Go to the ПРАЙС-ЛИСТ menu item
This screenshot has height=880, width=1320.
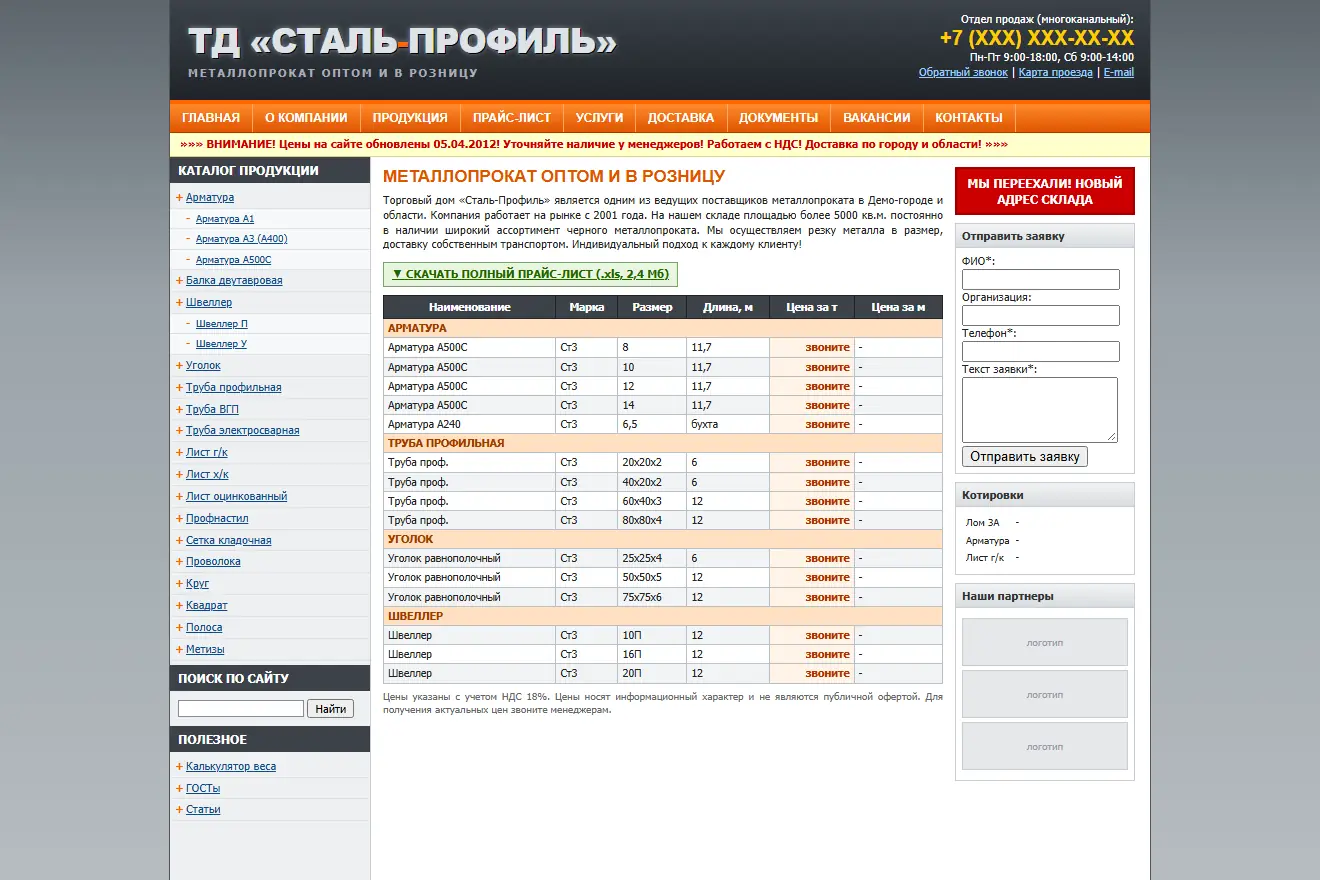(x=512, y=118)
